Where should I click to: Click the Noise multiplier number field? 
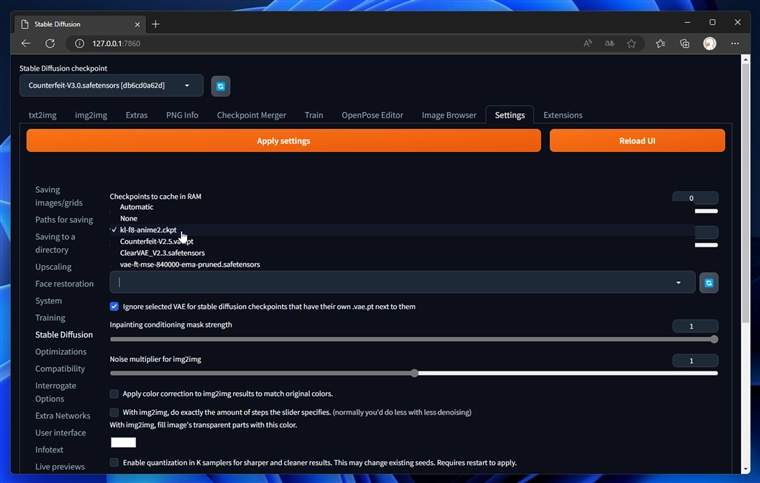(695, 360)
